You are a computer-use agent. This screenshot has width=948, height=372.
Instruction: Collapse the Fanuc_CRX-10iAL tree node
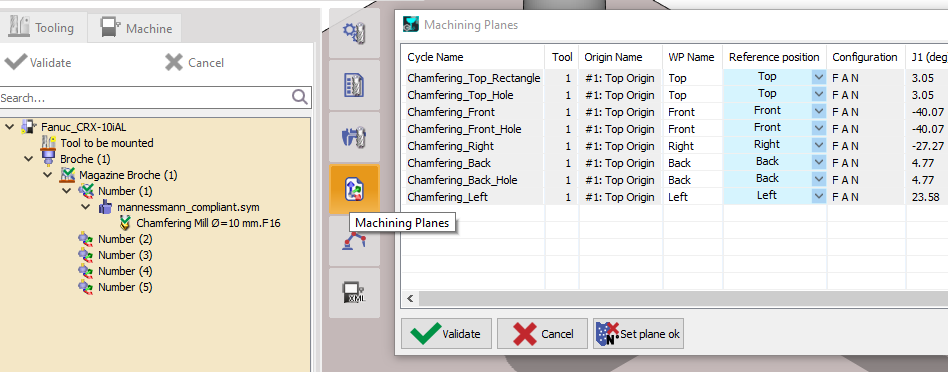point(9,126)
